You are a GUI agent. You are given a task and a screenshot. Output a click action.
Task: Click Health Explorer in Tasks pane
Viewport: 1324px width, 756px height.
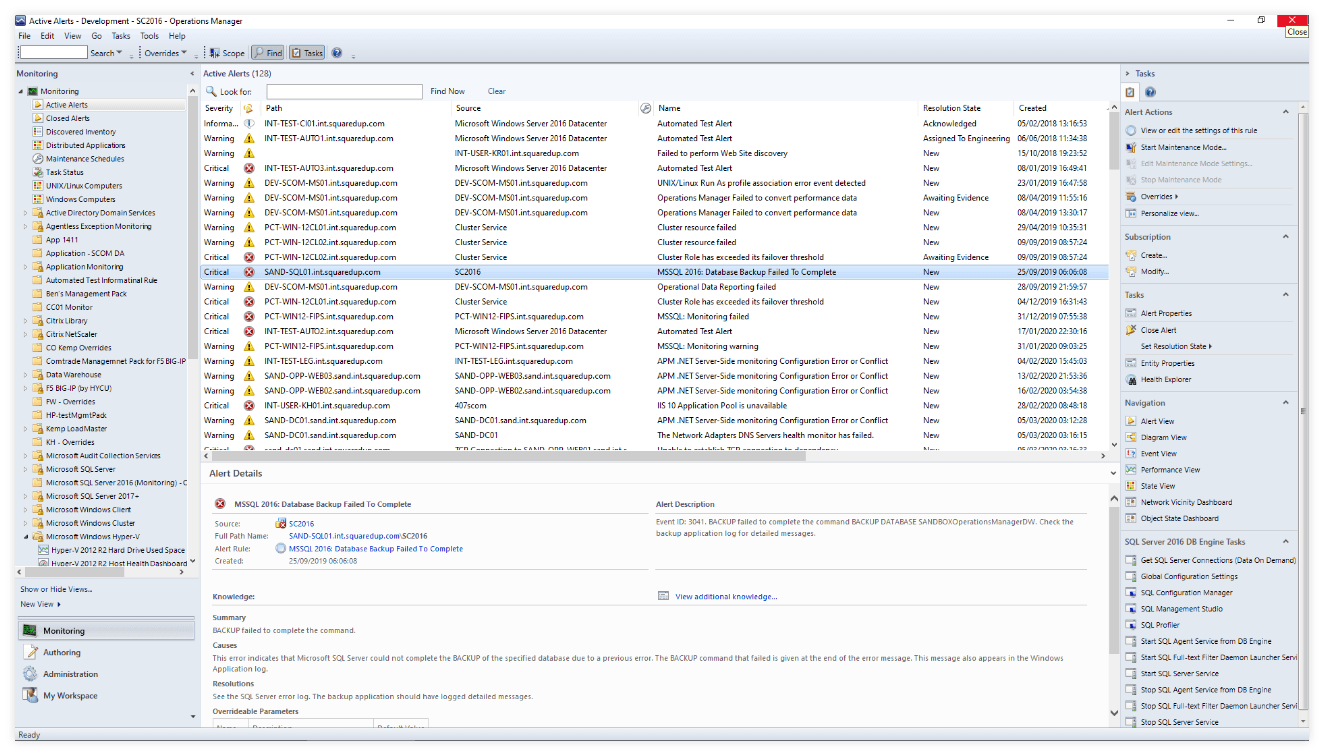tap(1166, 380)
